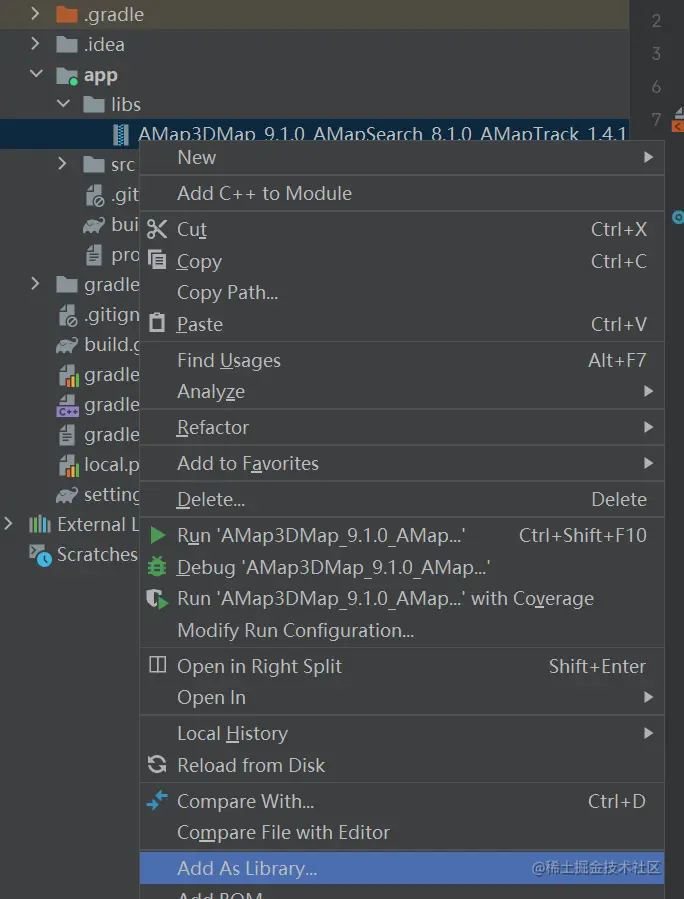684x899 pixels.
Task: Click the .git file icon under app
Action: click(94, 196)
